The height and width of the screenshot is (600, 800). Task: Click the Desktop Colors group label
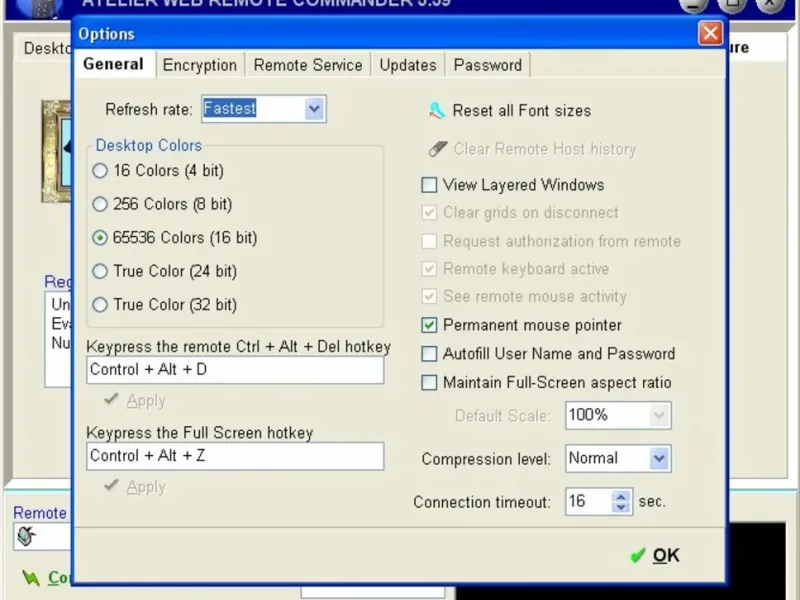148,145
